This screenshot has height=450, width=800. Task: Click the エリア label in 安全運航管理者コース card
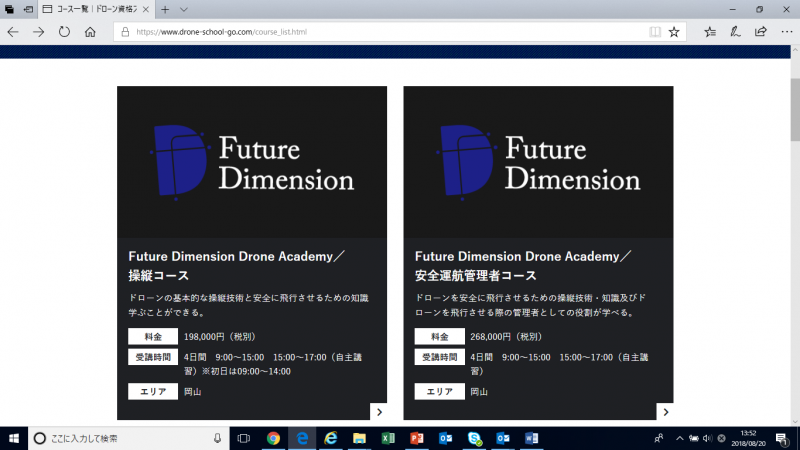439,391
